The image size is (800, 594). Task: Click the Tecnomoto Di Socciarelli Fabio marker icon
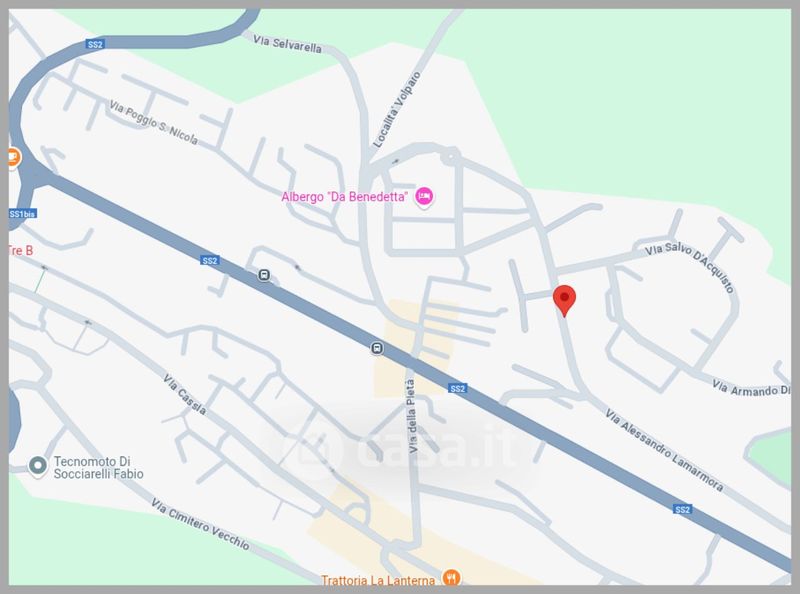coord(37,466)
